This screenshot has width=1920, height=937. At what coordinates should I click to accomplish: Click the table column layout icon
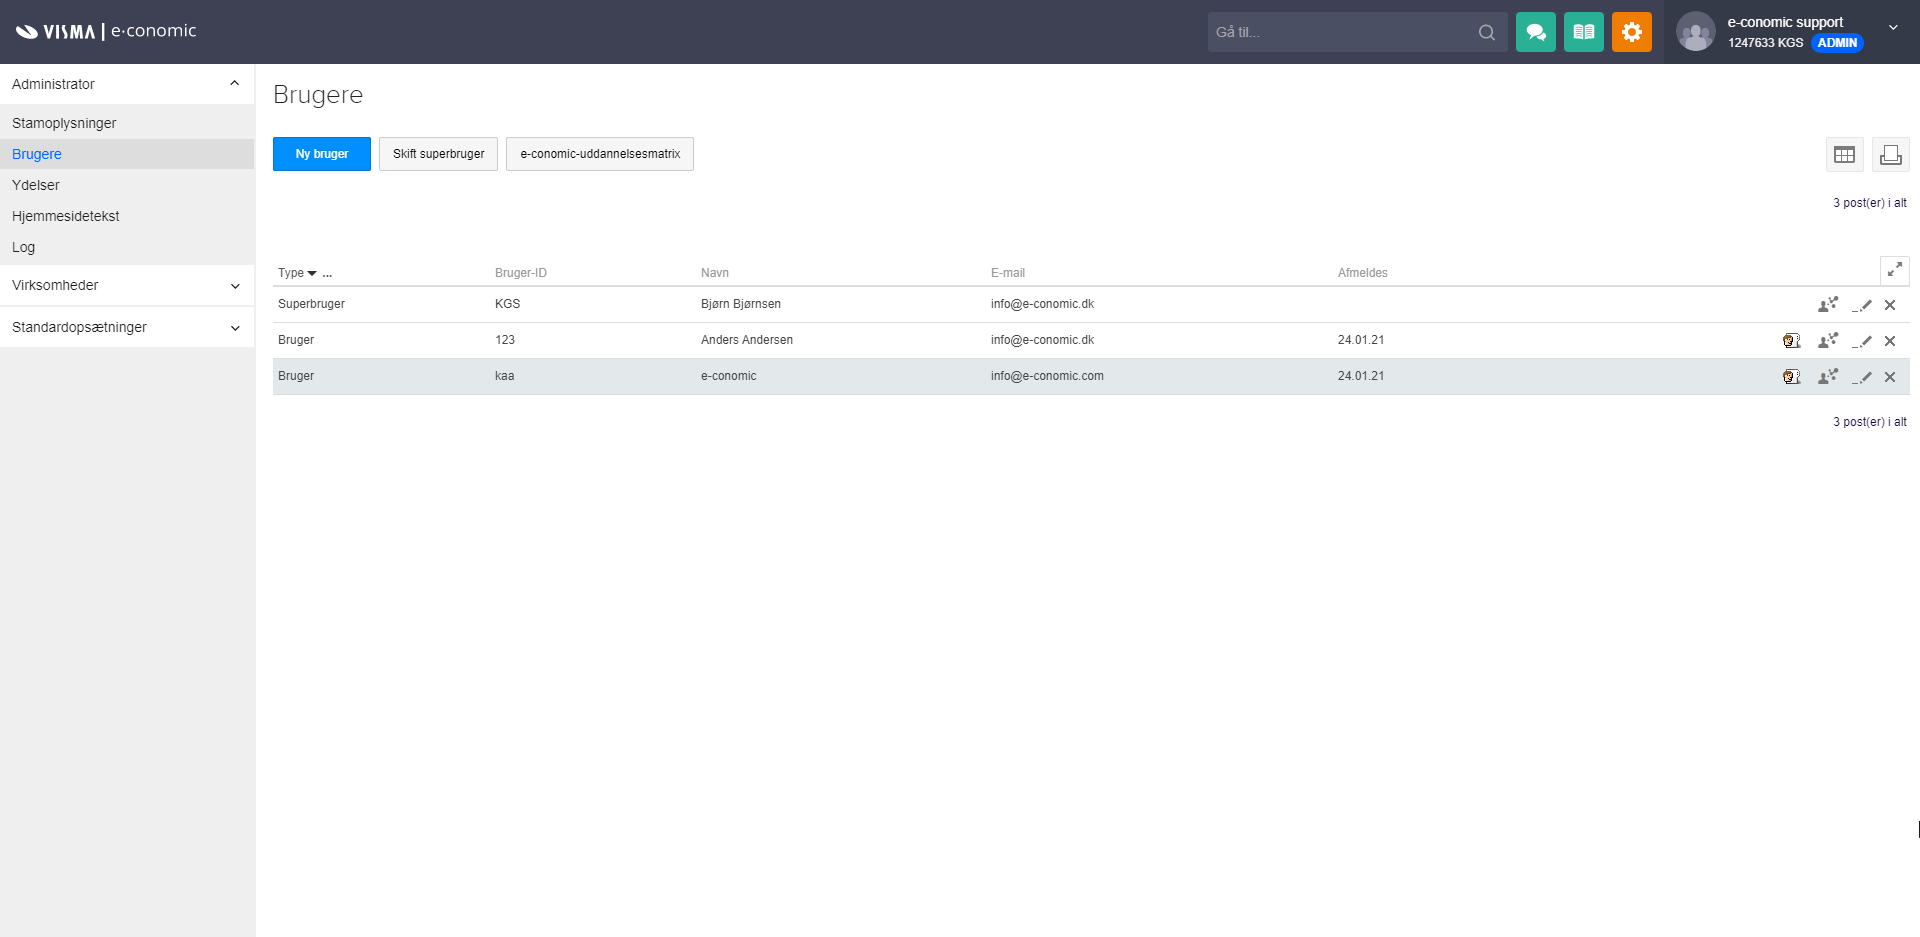tap(1844, 154)
